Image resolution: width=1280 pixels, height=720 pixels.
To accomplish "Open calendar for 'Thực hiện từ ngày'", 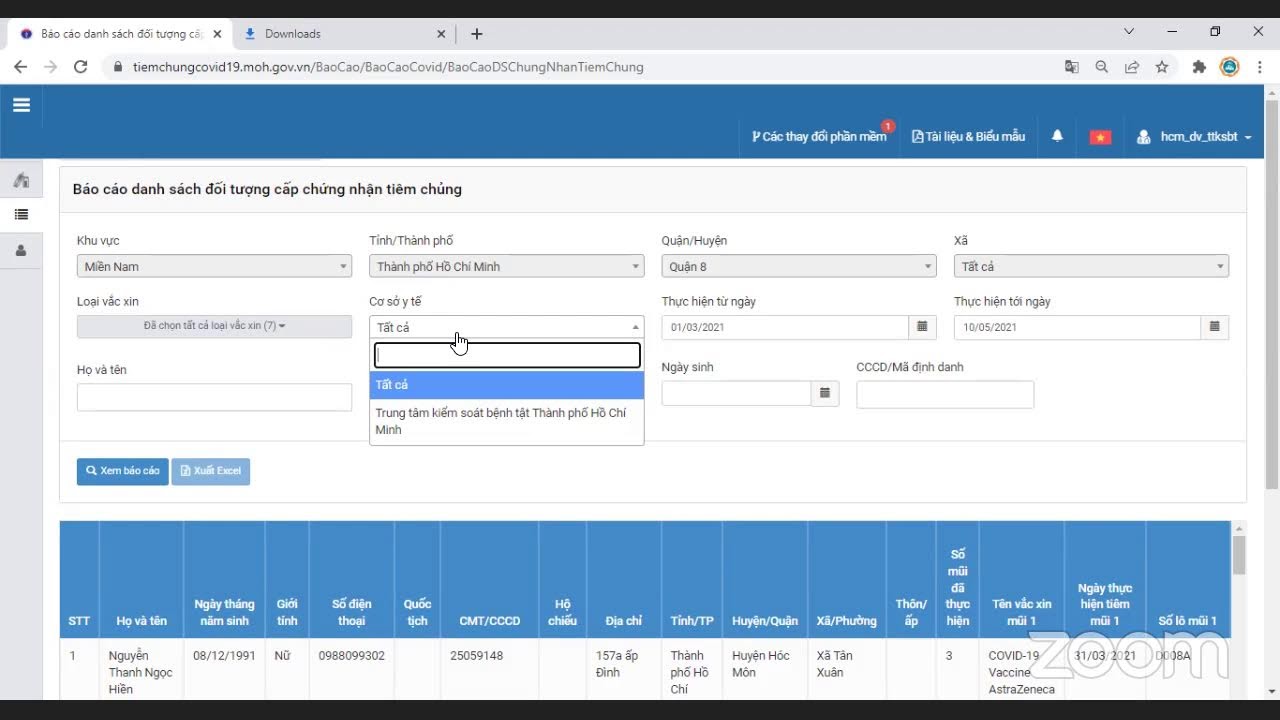I will click(x=922, y=327).
